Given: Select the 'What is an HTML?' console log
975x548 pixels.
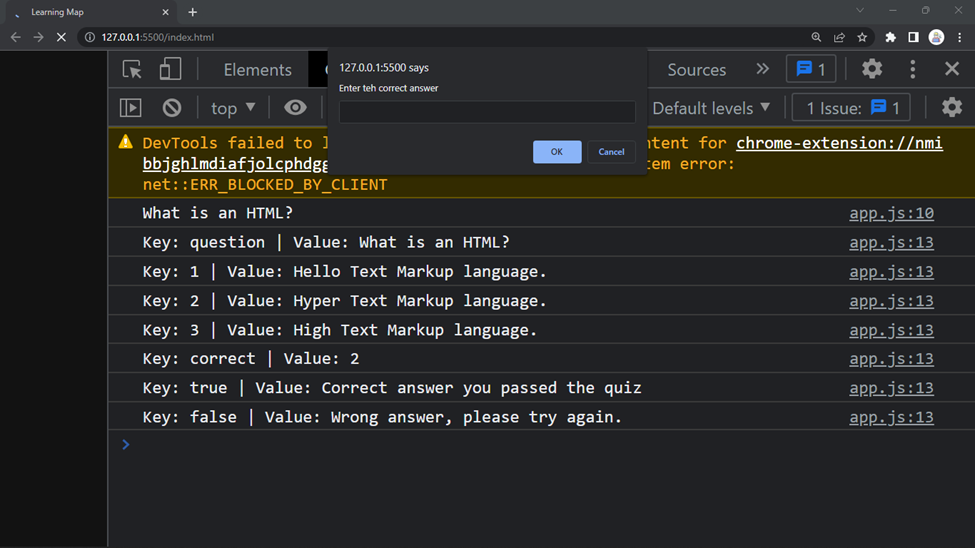Looking at the screenshot, I should point(218,213).
